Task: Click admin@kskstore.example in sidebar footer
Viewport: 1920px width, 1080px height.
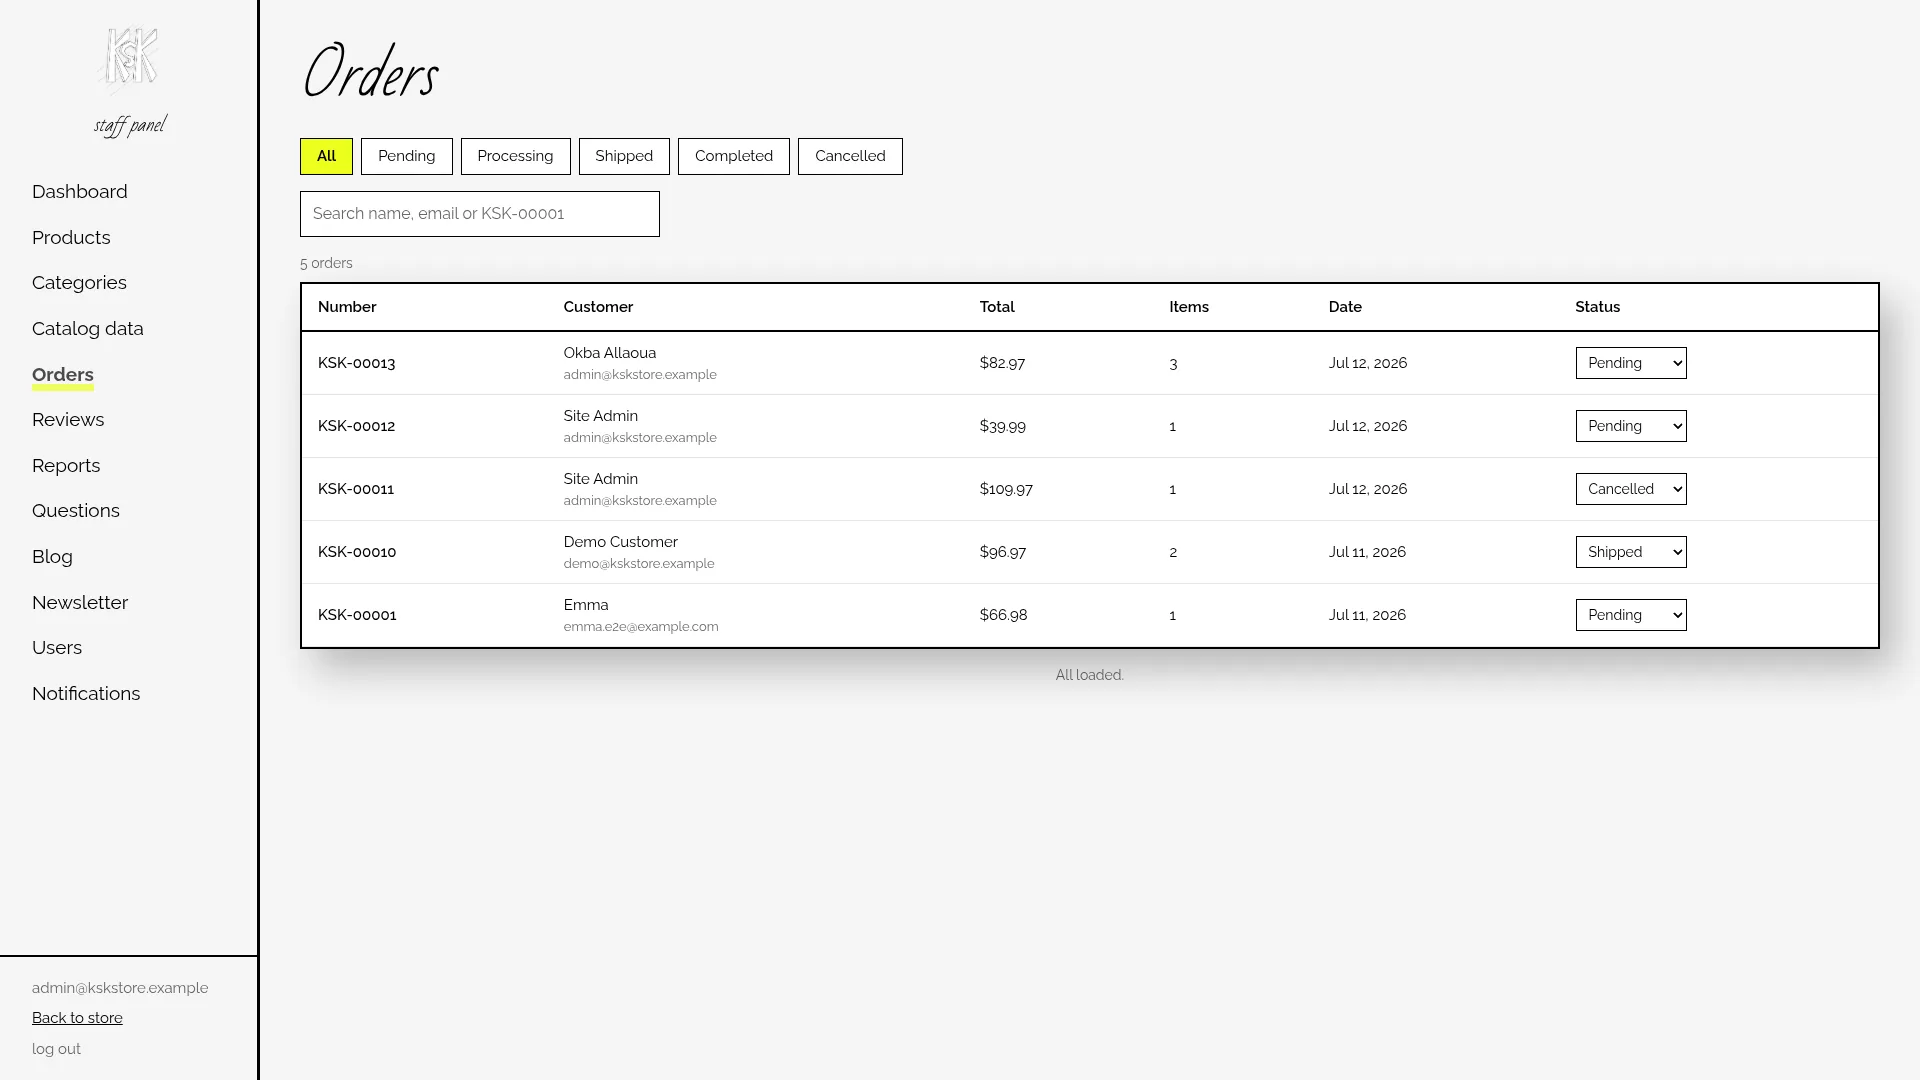Action: (x=120, y=988)
